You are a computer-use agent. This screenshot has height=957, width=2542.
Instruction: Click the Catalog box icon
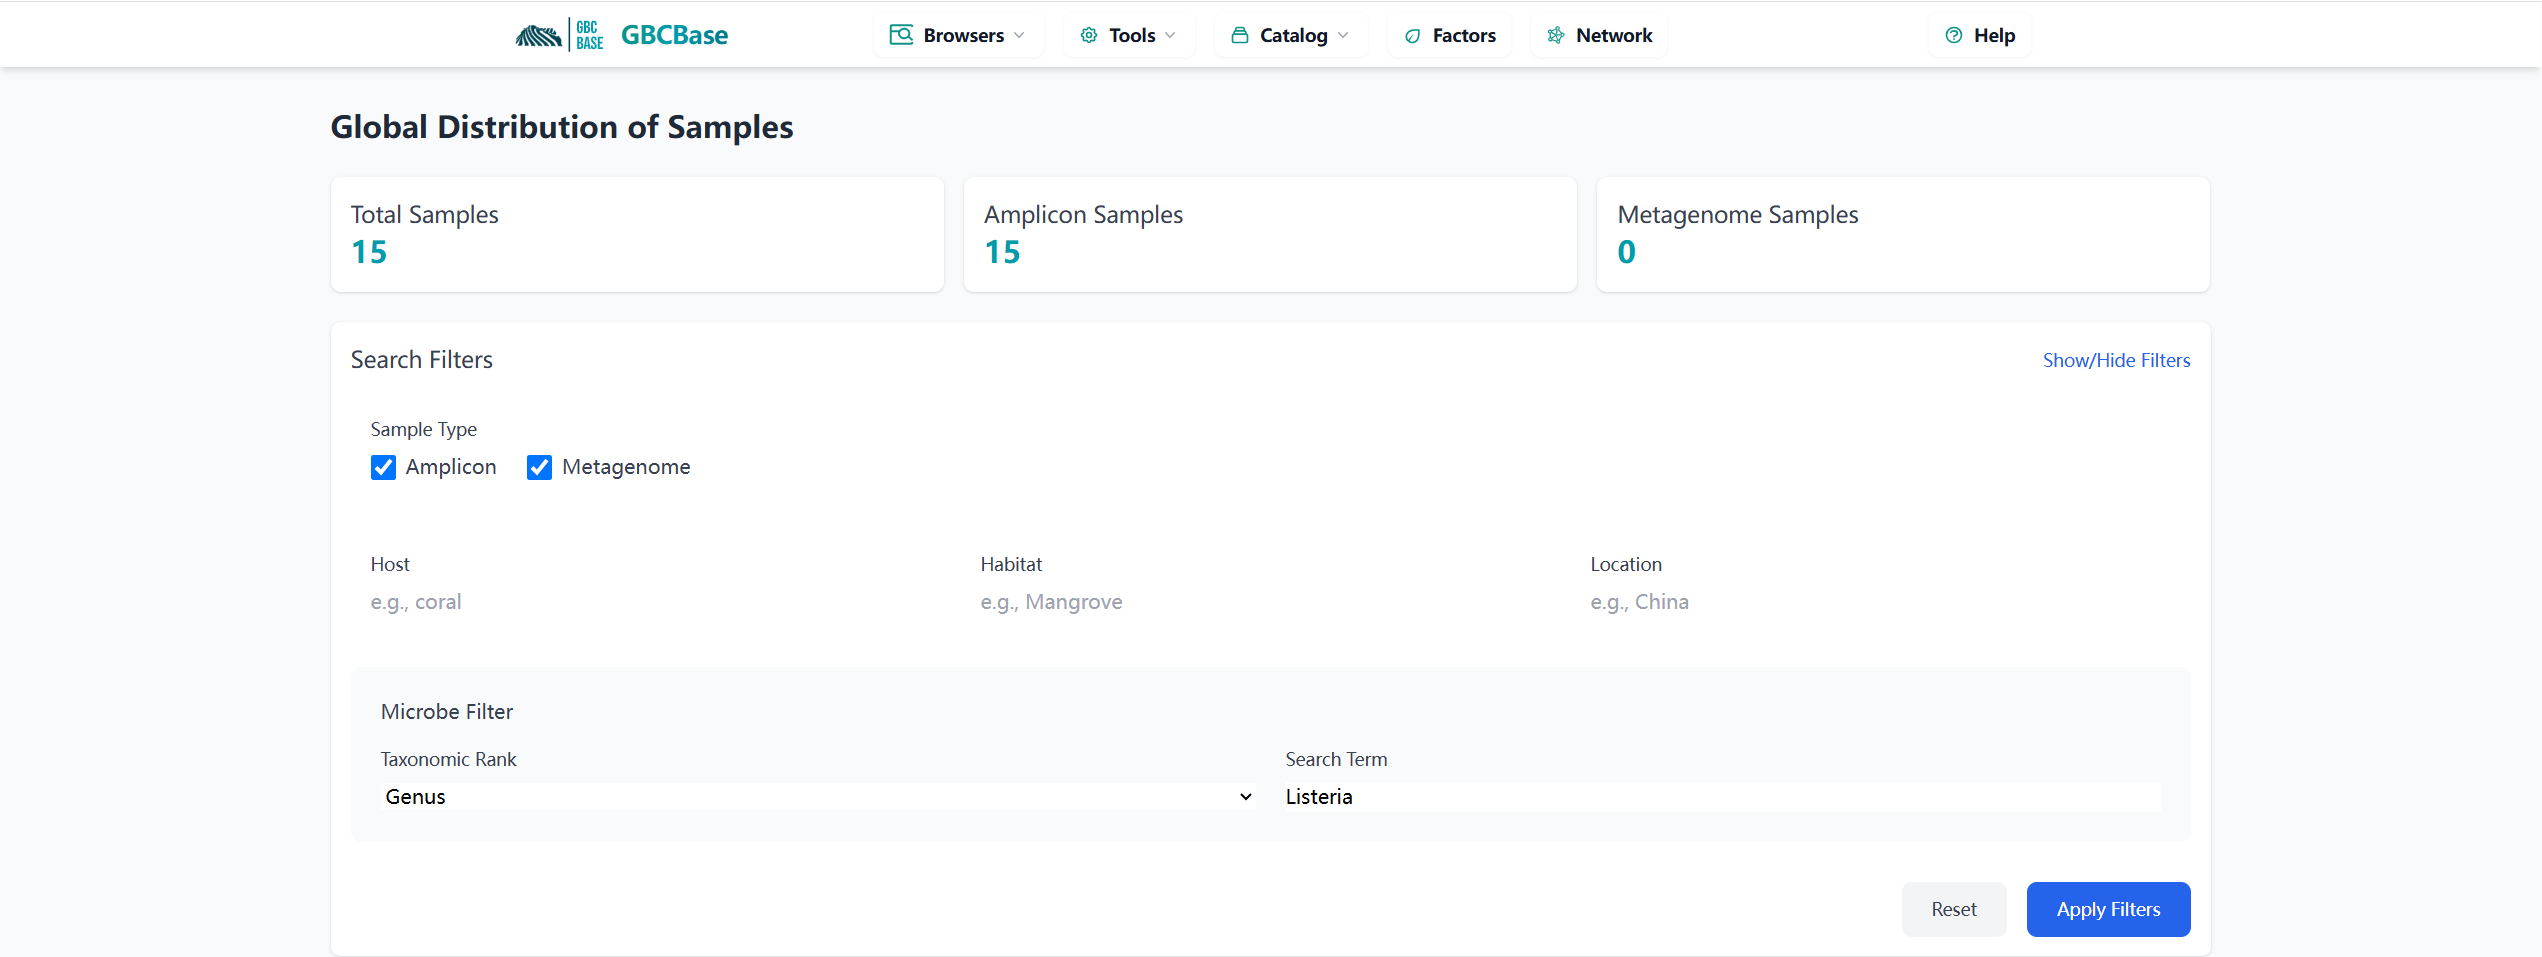[x=1240, y=35]
